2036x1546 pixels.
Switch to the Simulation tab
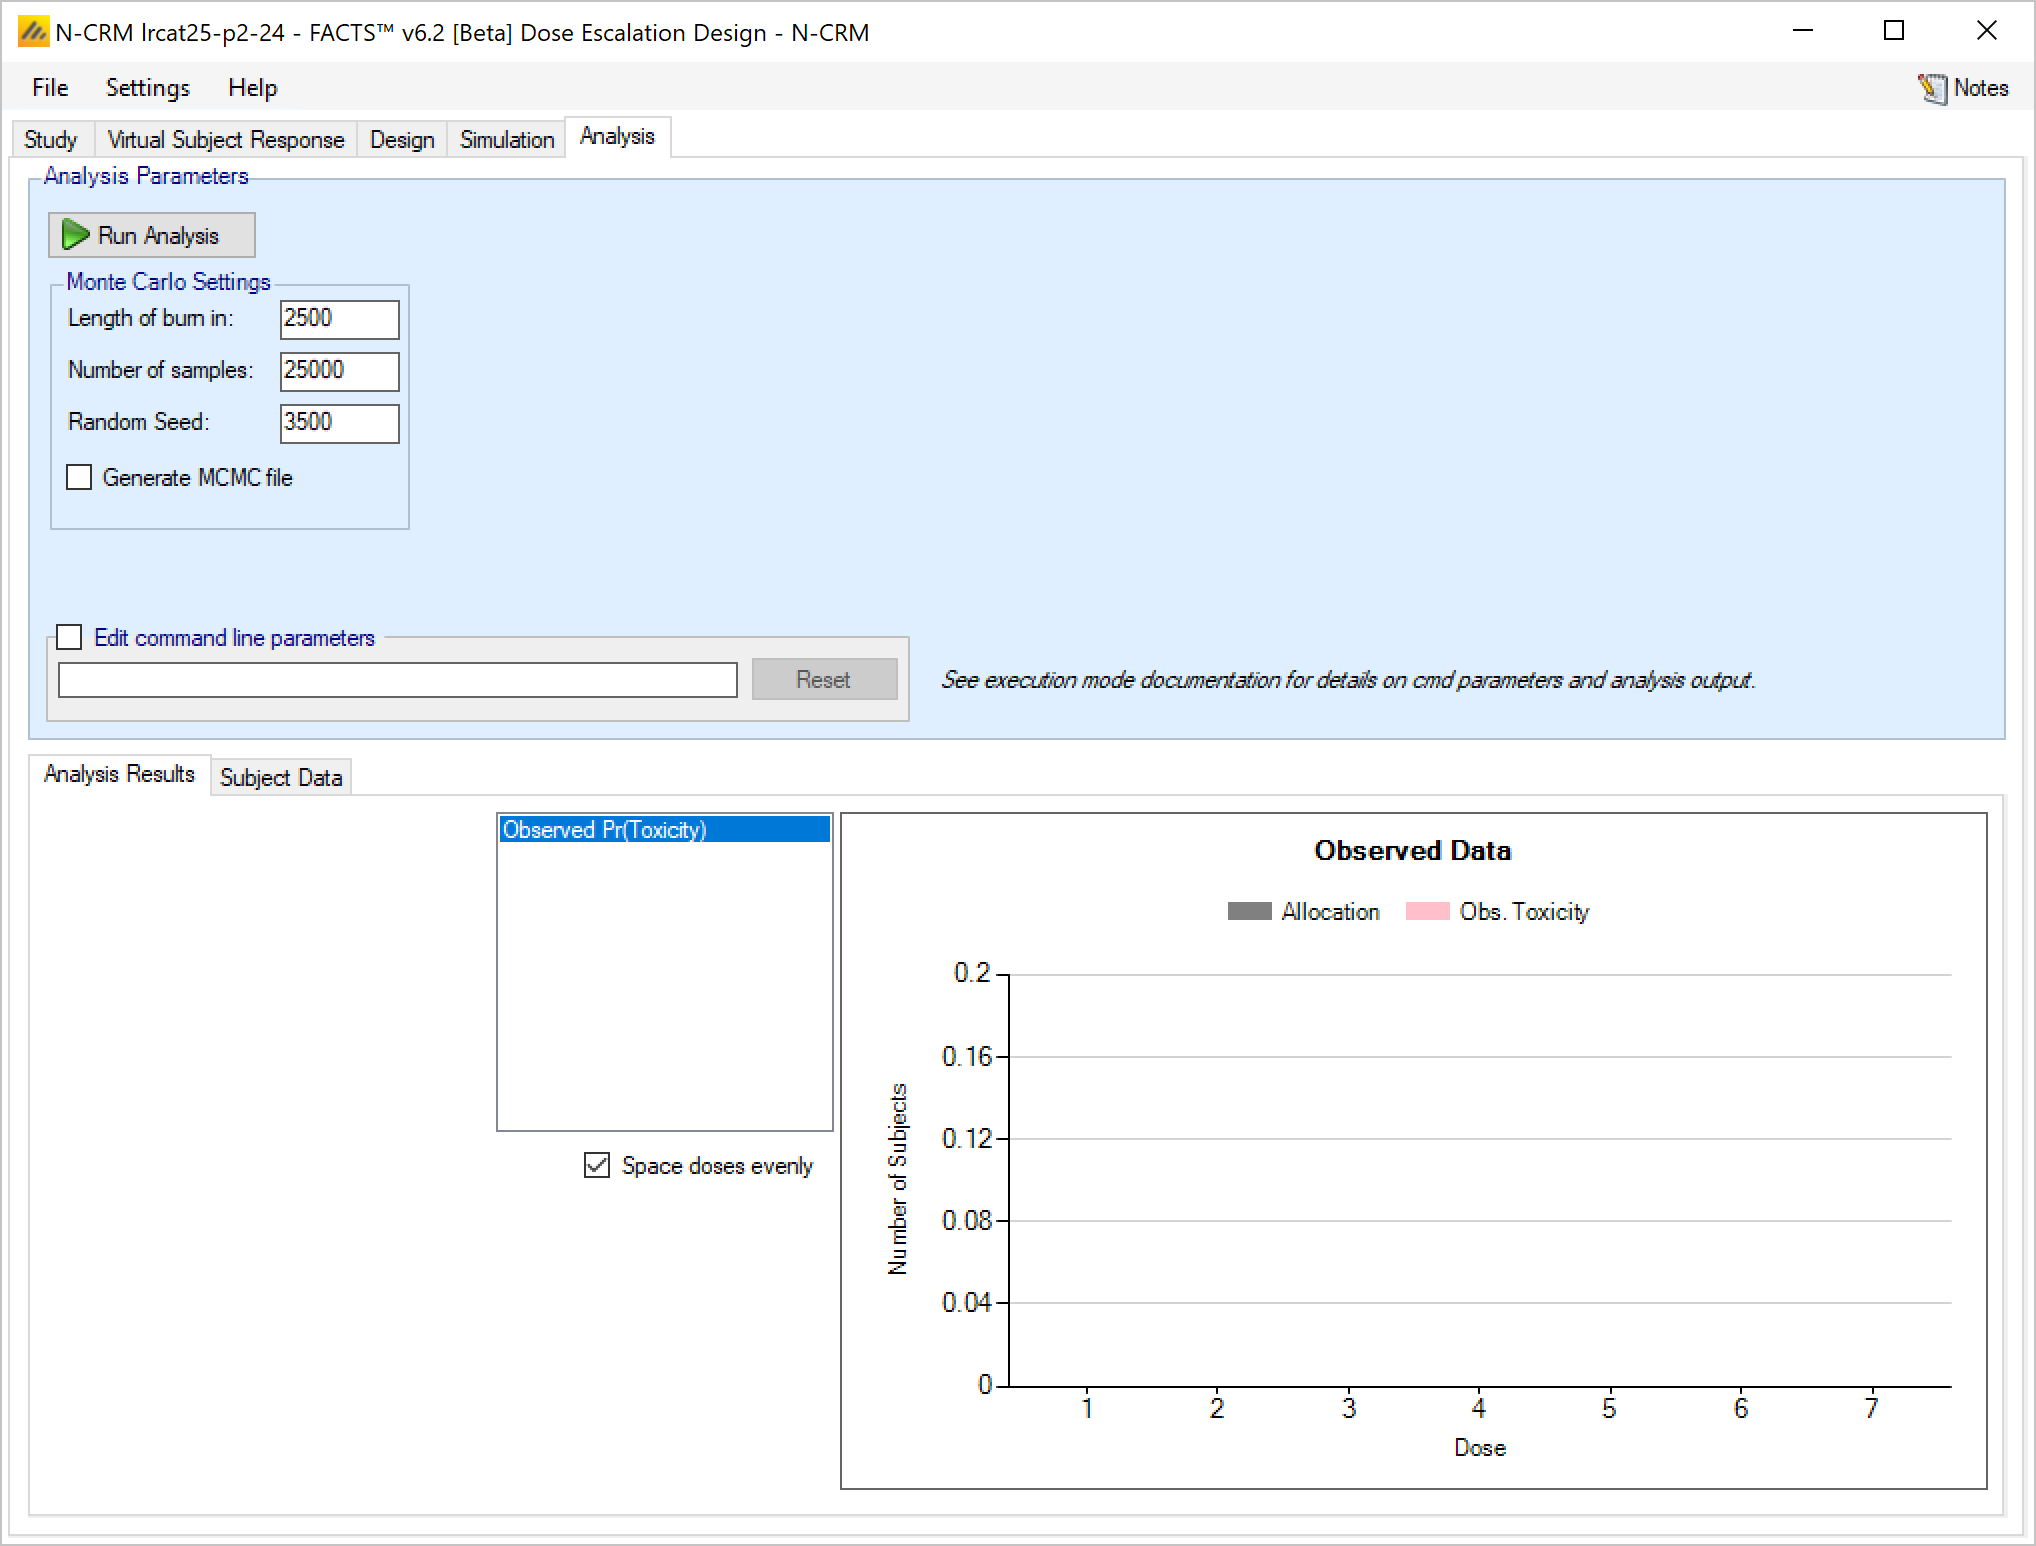[506, 139]
